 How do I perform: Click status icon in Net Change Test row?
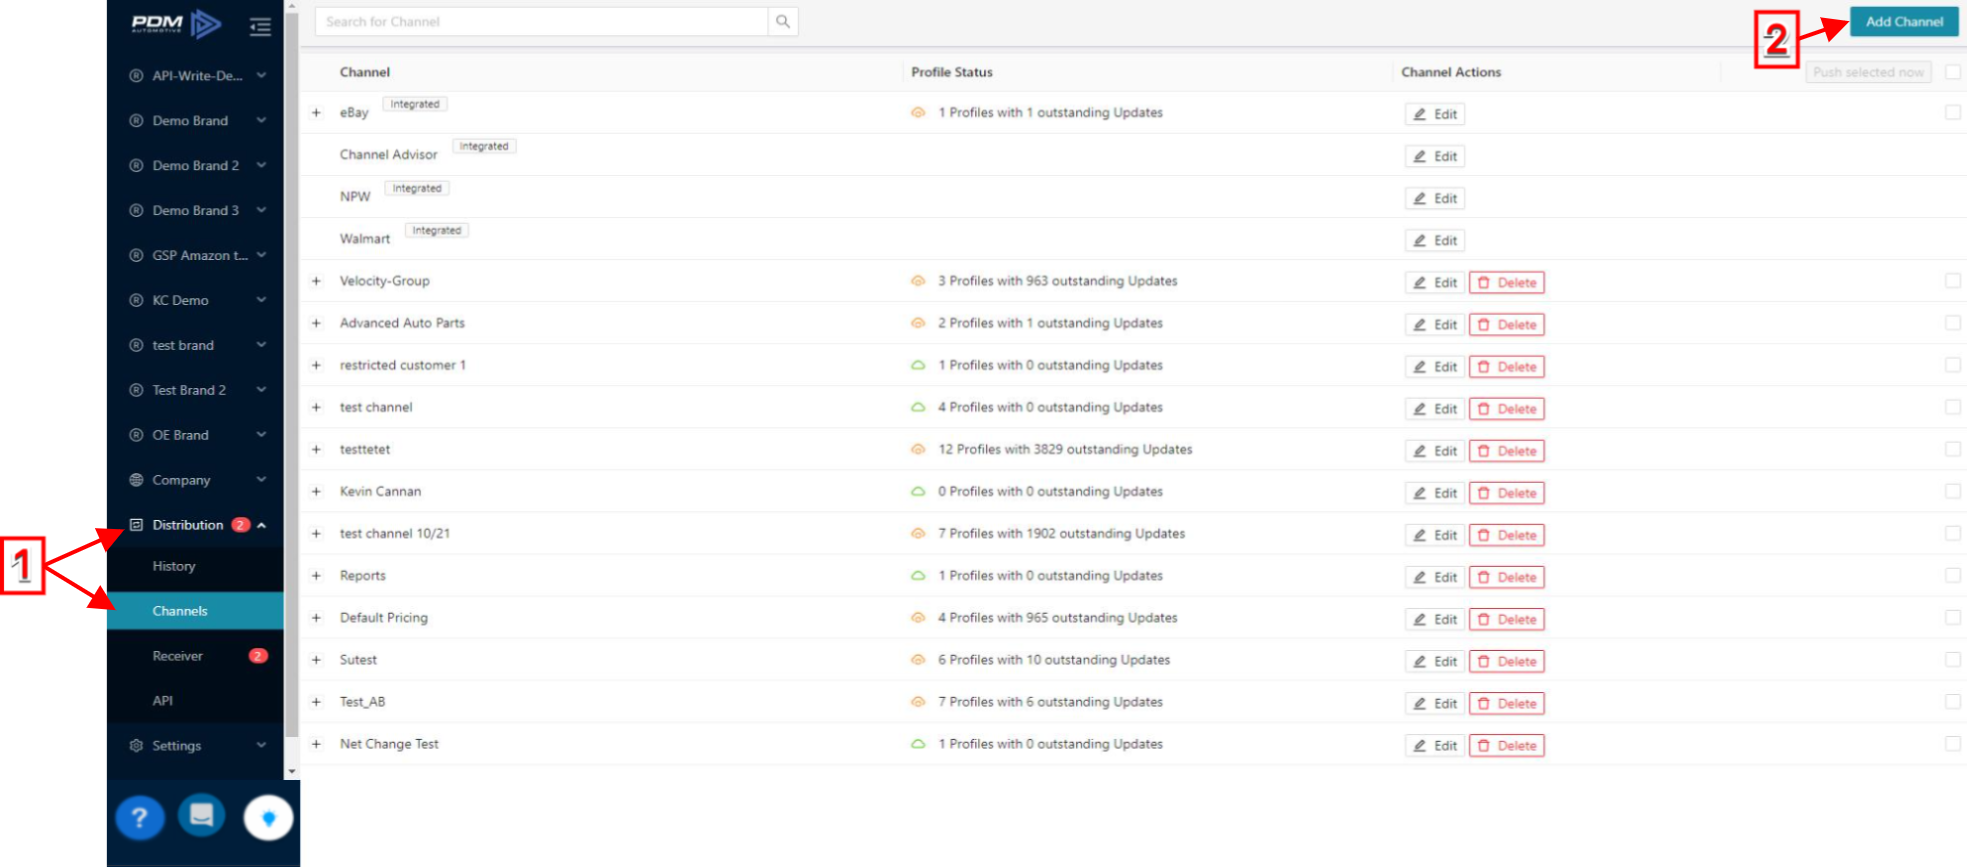(x=918, y=745)
